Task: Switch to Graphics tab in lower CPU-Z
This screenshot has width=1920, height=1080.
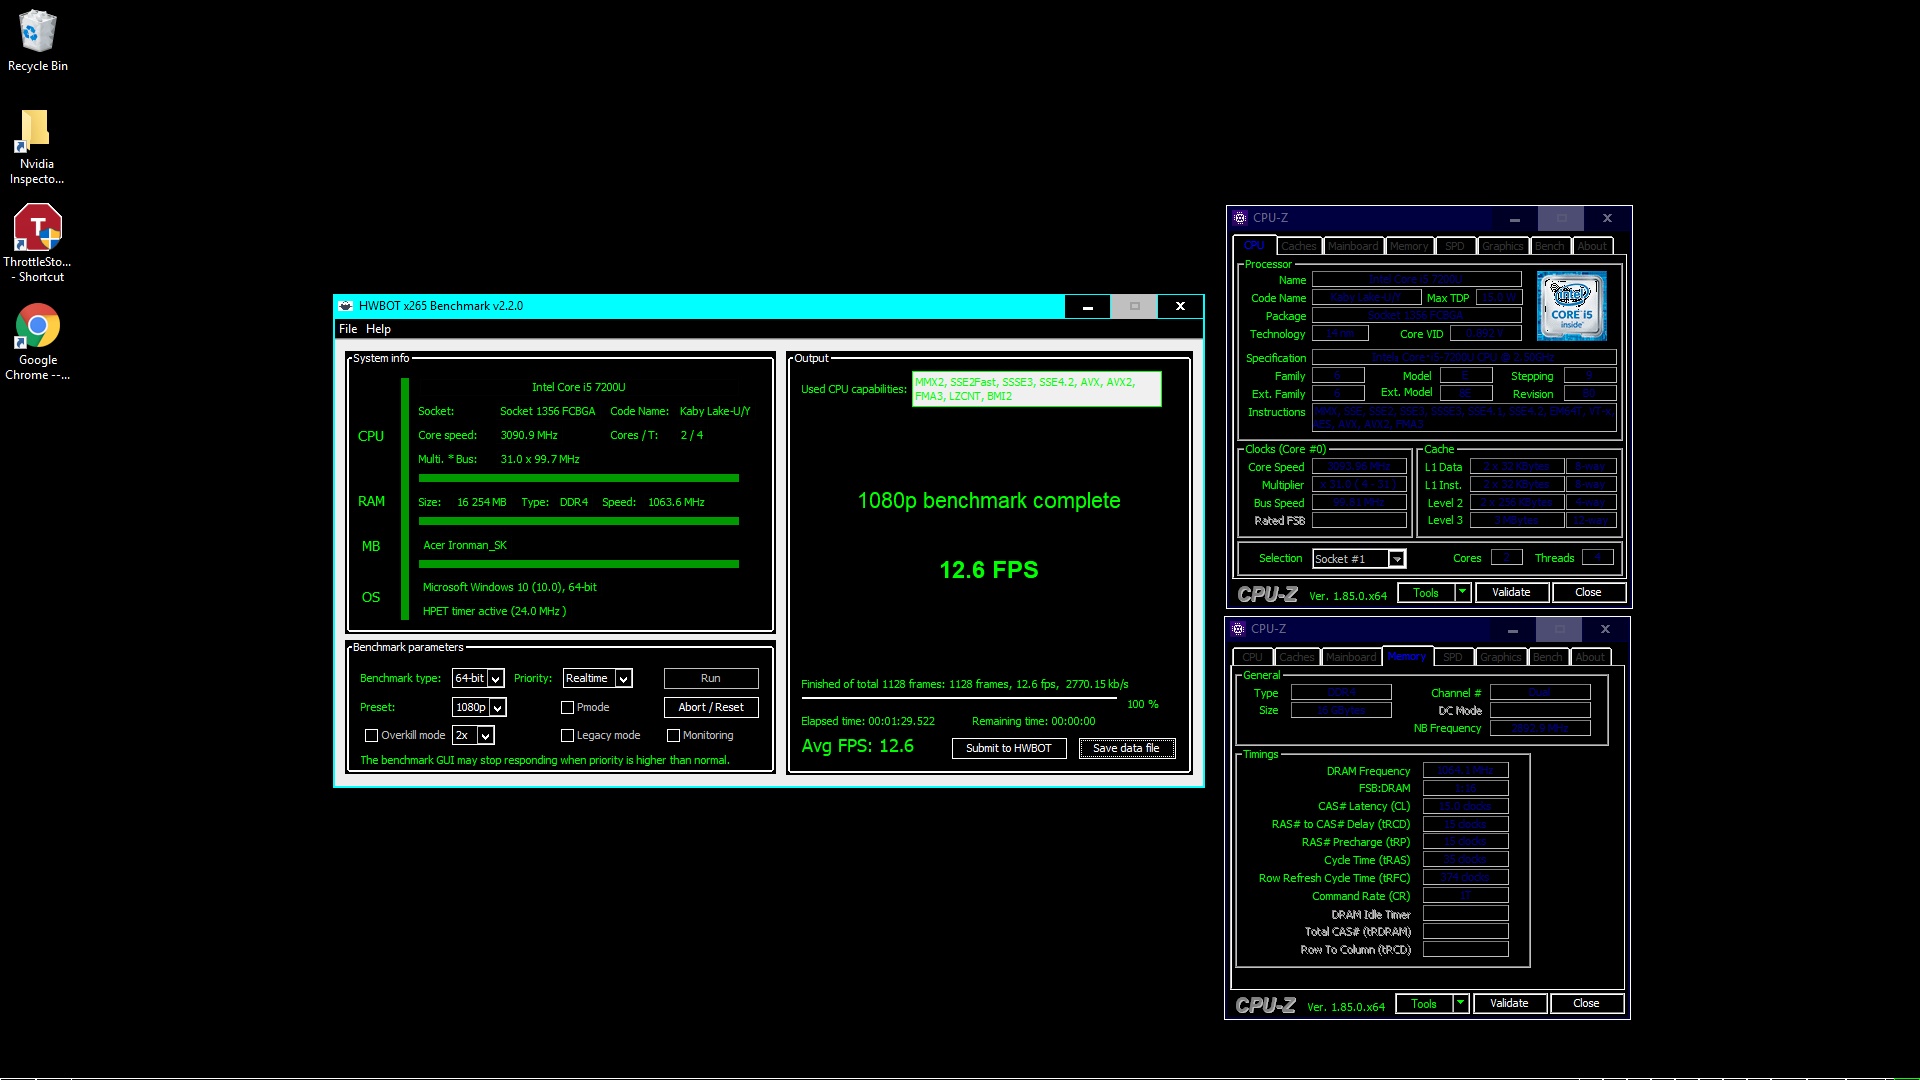Action: tap(1500, 657)
